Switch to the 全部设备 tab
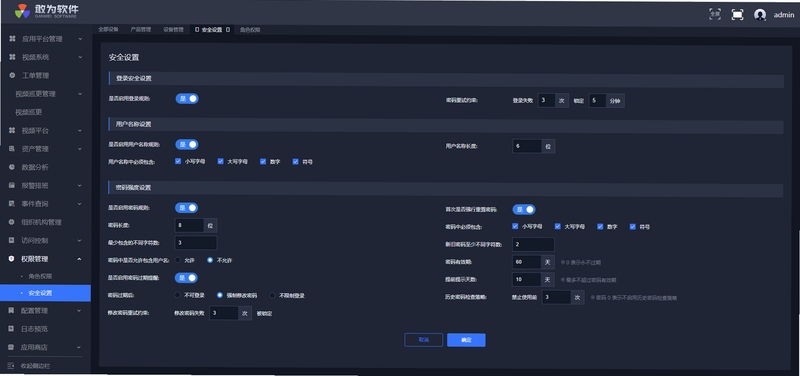This screenshot has height=376, width=800. pos(108,30)
